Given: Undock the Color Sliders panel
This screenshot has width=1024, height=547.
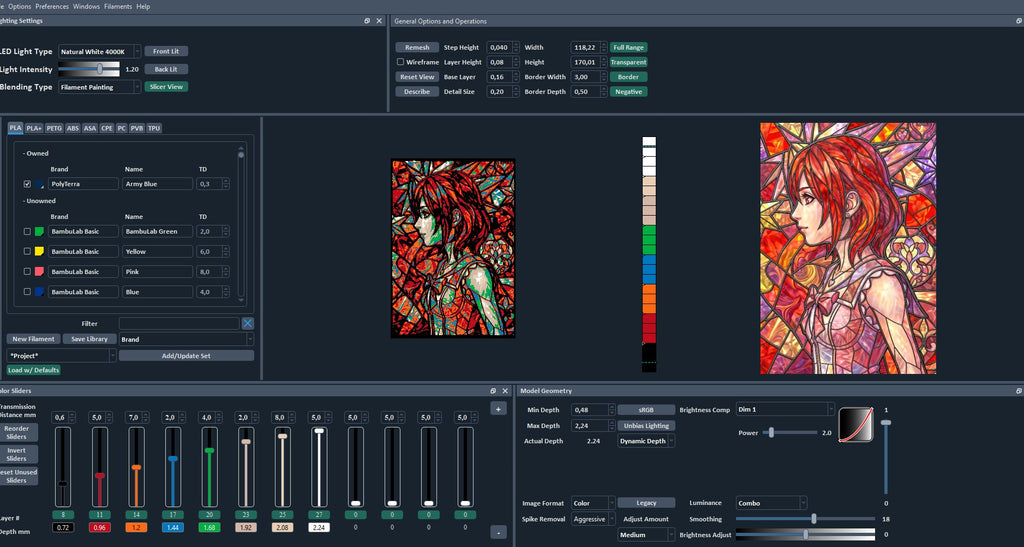Looking at the screenshot, I should coord(493,391).
